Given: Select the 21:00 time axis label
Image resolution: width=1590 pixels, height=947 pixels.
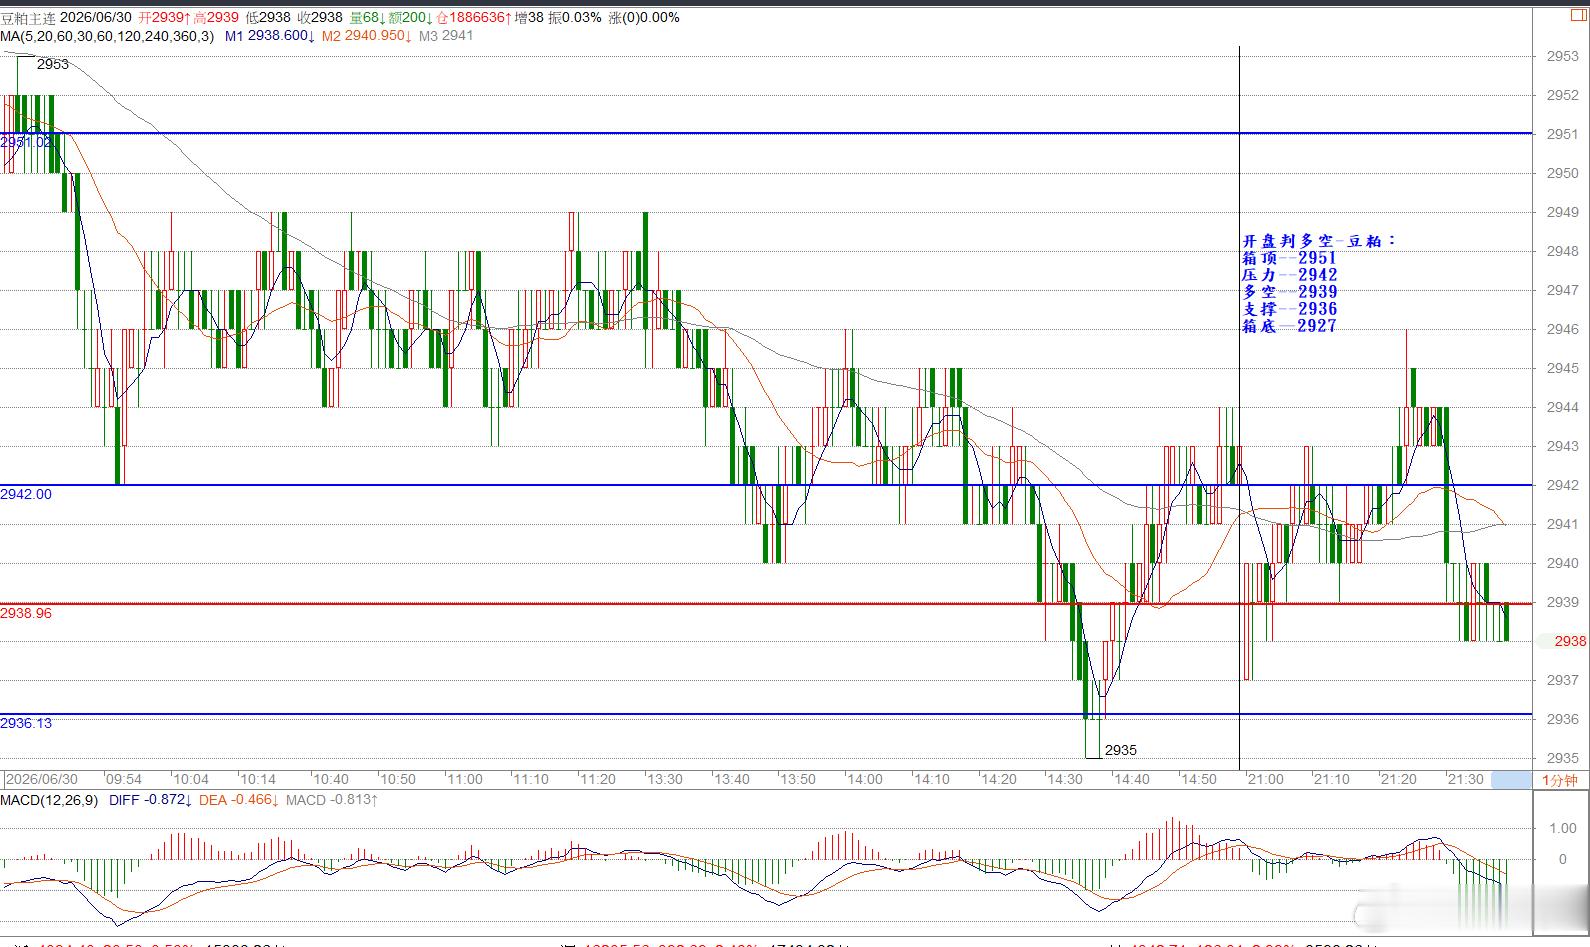Looking at the screenshot, I should (1265, 779).
